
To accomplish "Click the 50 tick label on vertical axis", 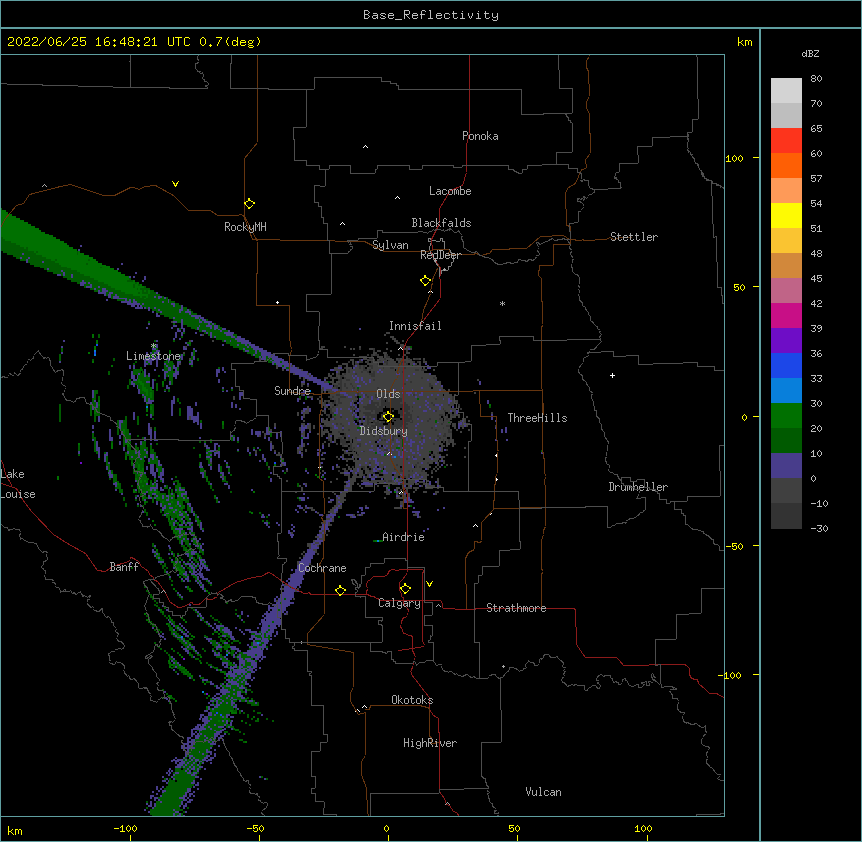I will tap(739, 287).
